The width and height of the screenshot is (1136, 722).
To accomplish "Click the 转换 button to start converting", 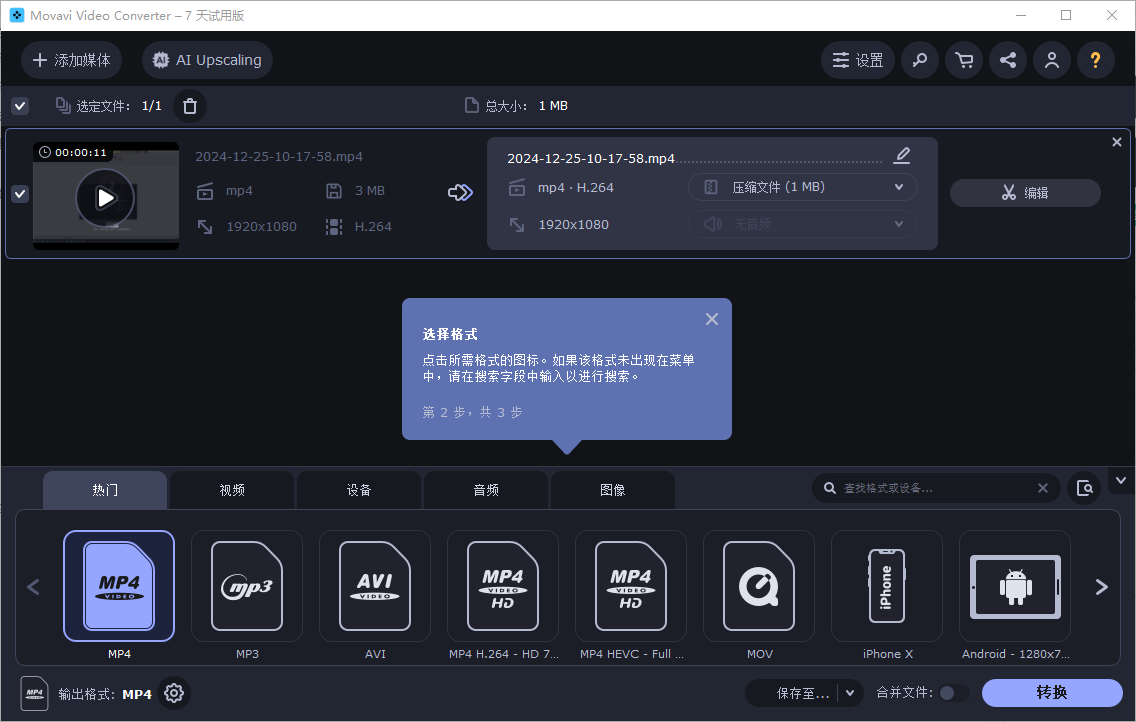I will click(1052, 692).
